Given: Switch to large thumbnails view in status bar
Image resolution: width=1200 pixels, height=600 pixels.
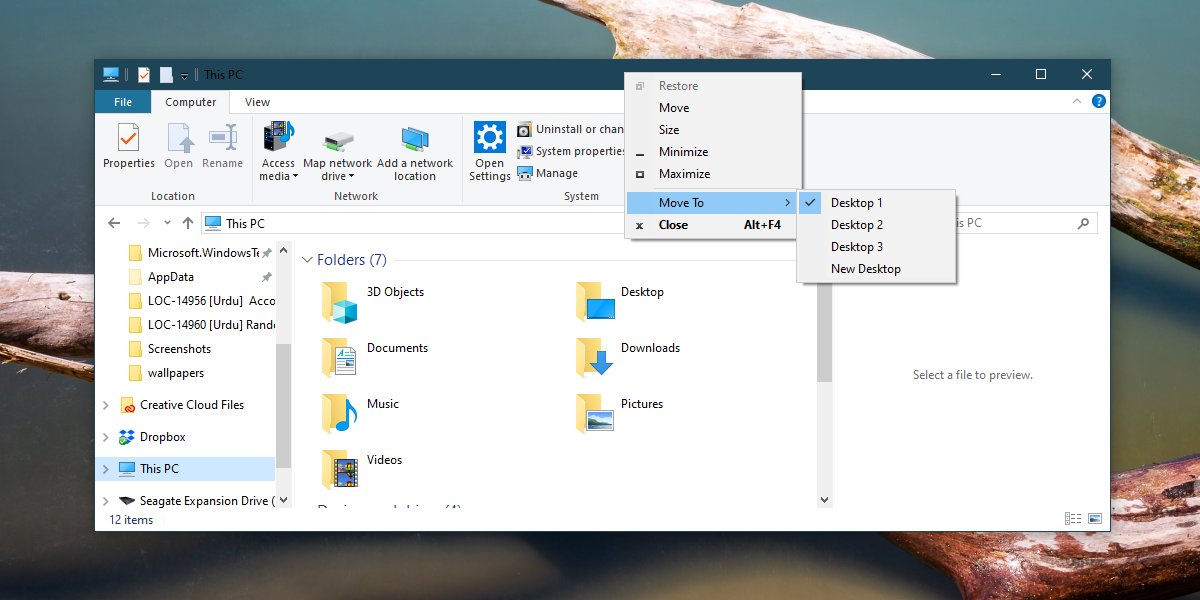Looking at the screenshot, I should pyautogui.click(x=1094, y=518).
